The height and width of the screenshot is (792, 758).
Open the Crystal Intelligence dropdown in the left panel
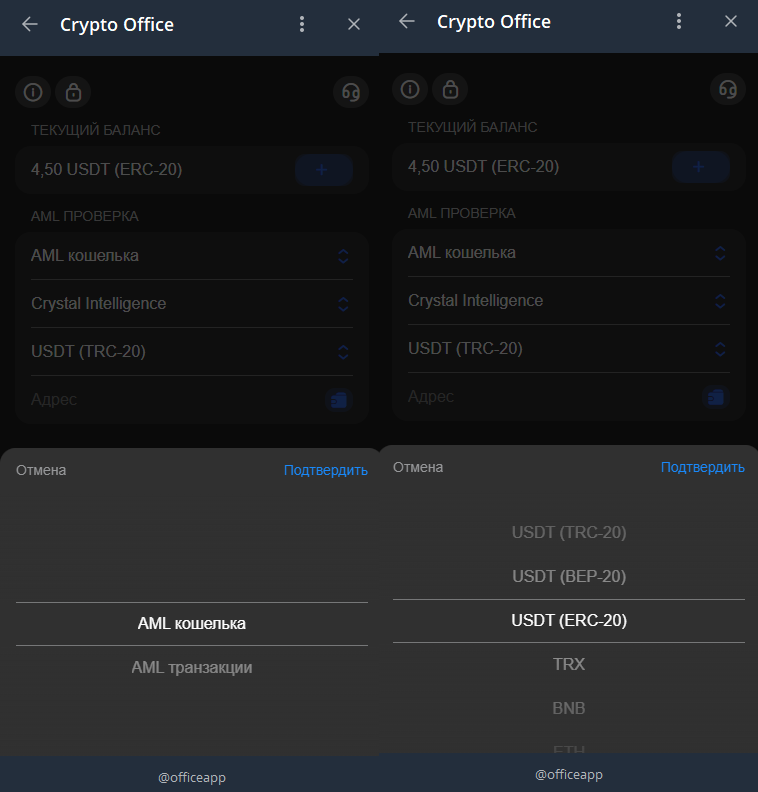tap(190, 304)
